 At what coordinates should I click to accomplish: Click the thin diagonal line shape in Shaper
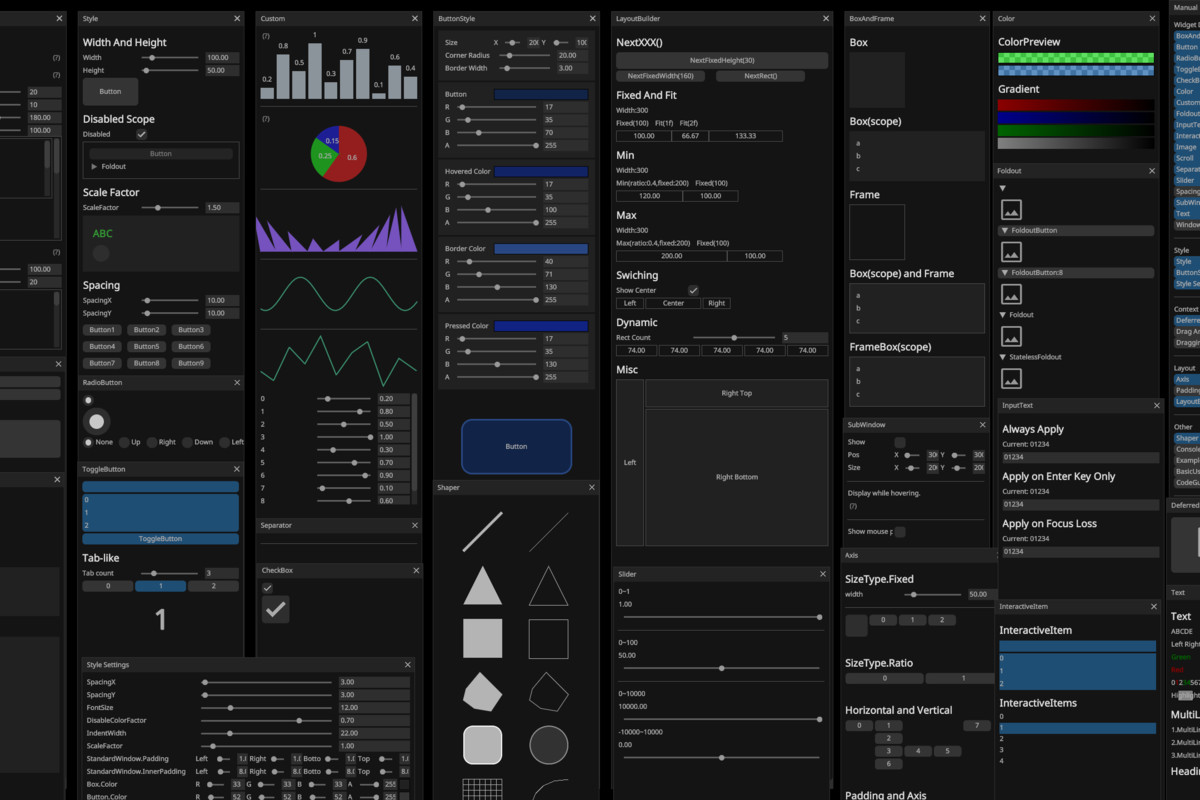548,532
